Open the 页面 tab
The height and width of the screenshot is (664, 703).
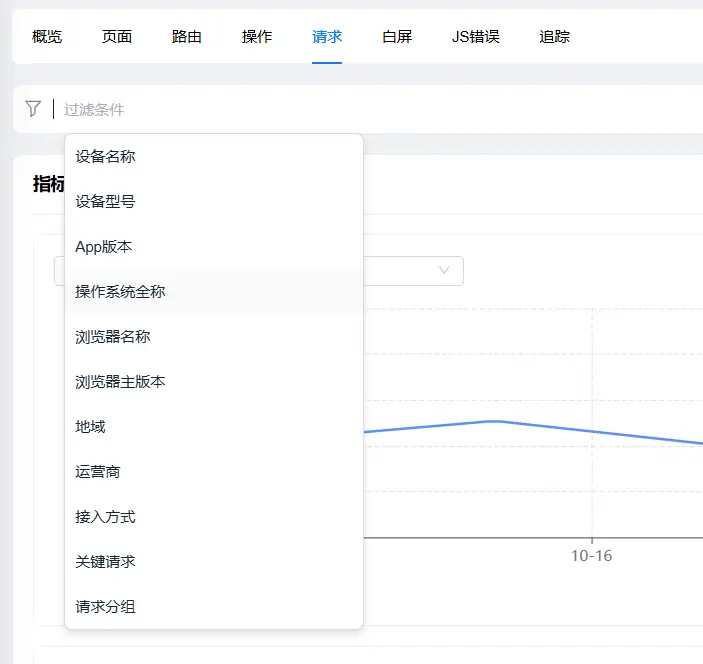117,37
